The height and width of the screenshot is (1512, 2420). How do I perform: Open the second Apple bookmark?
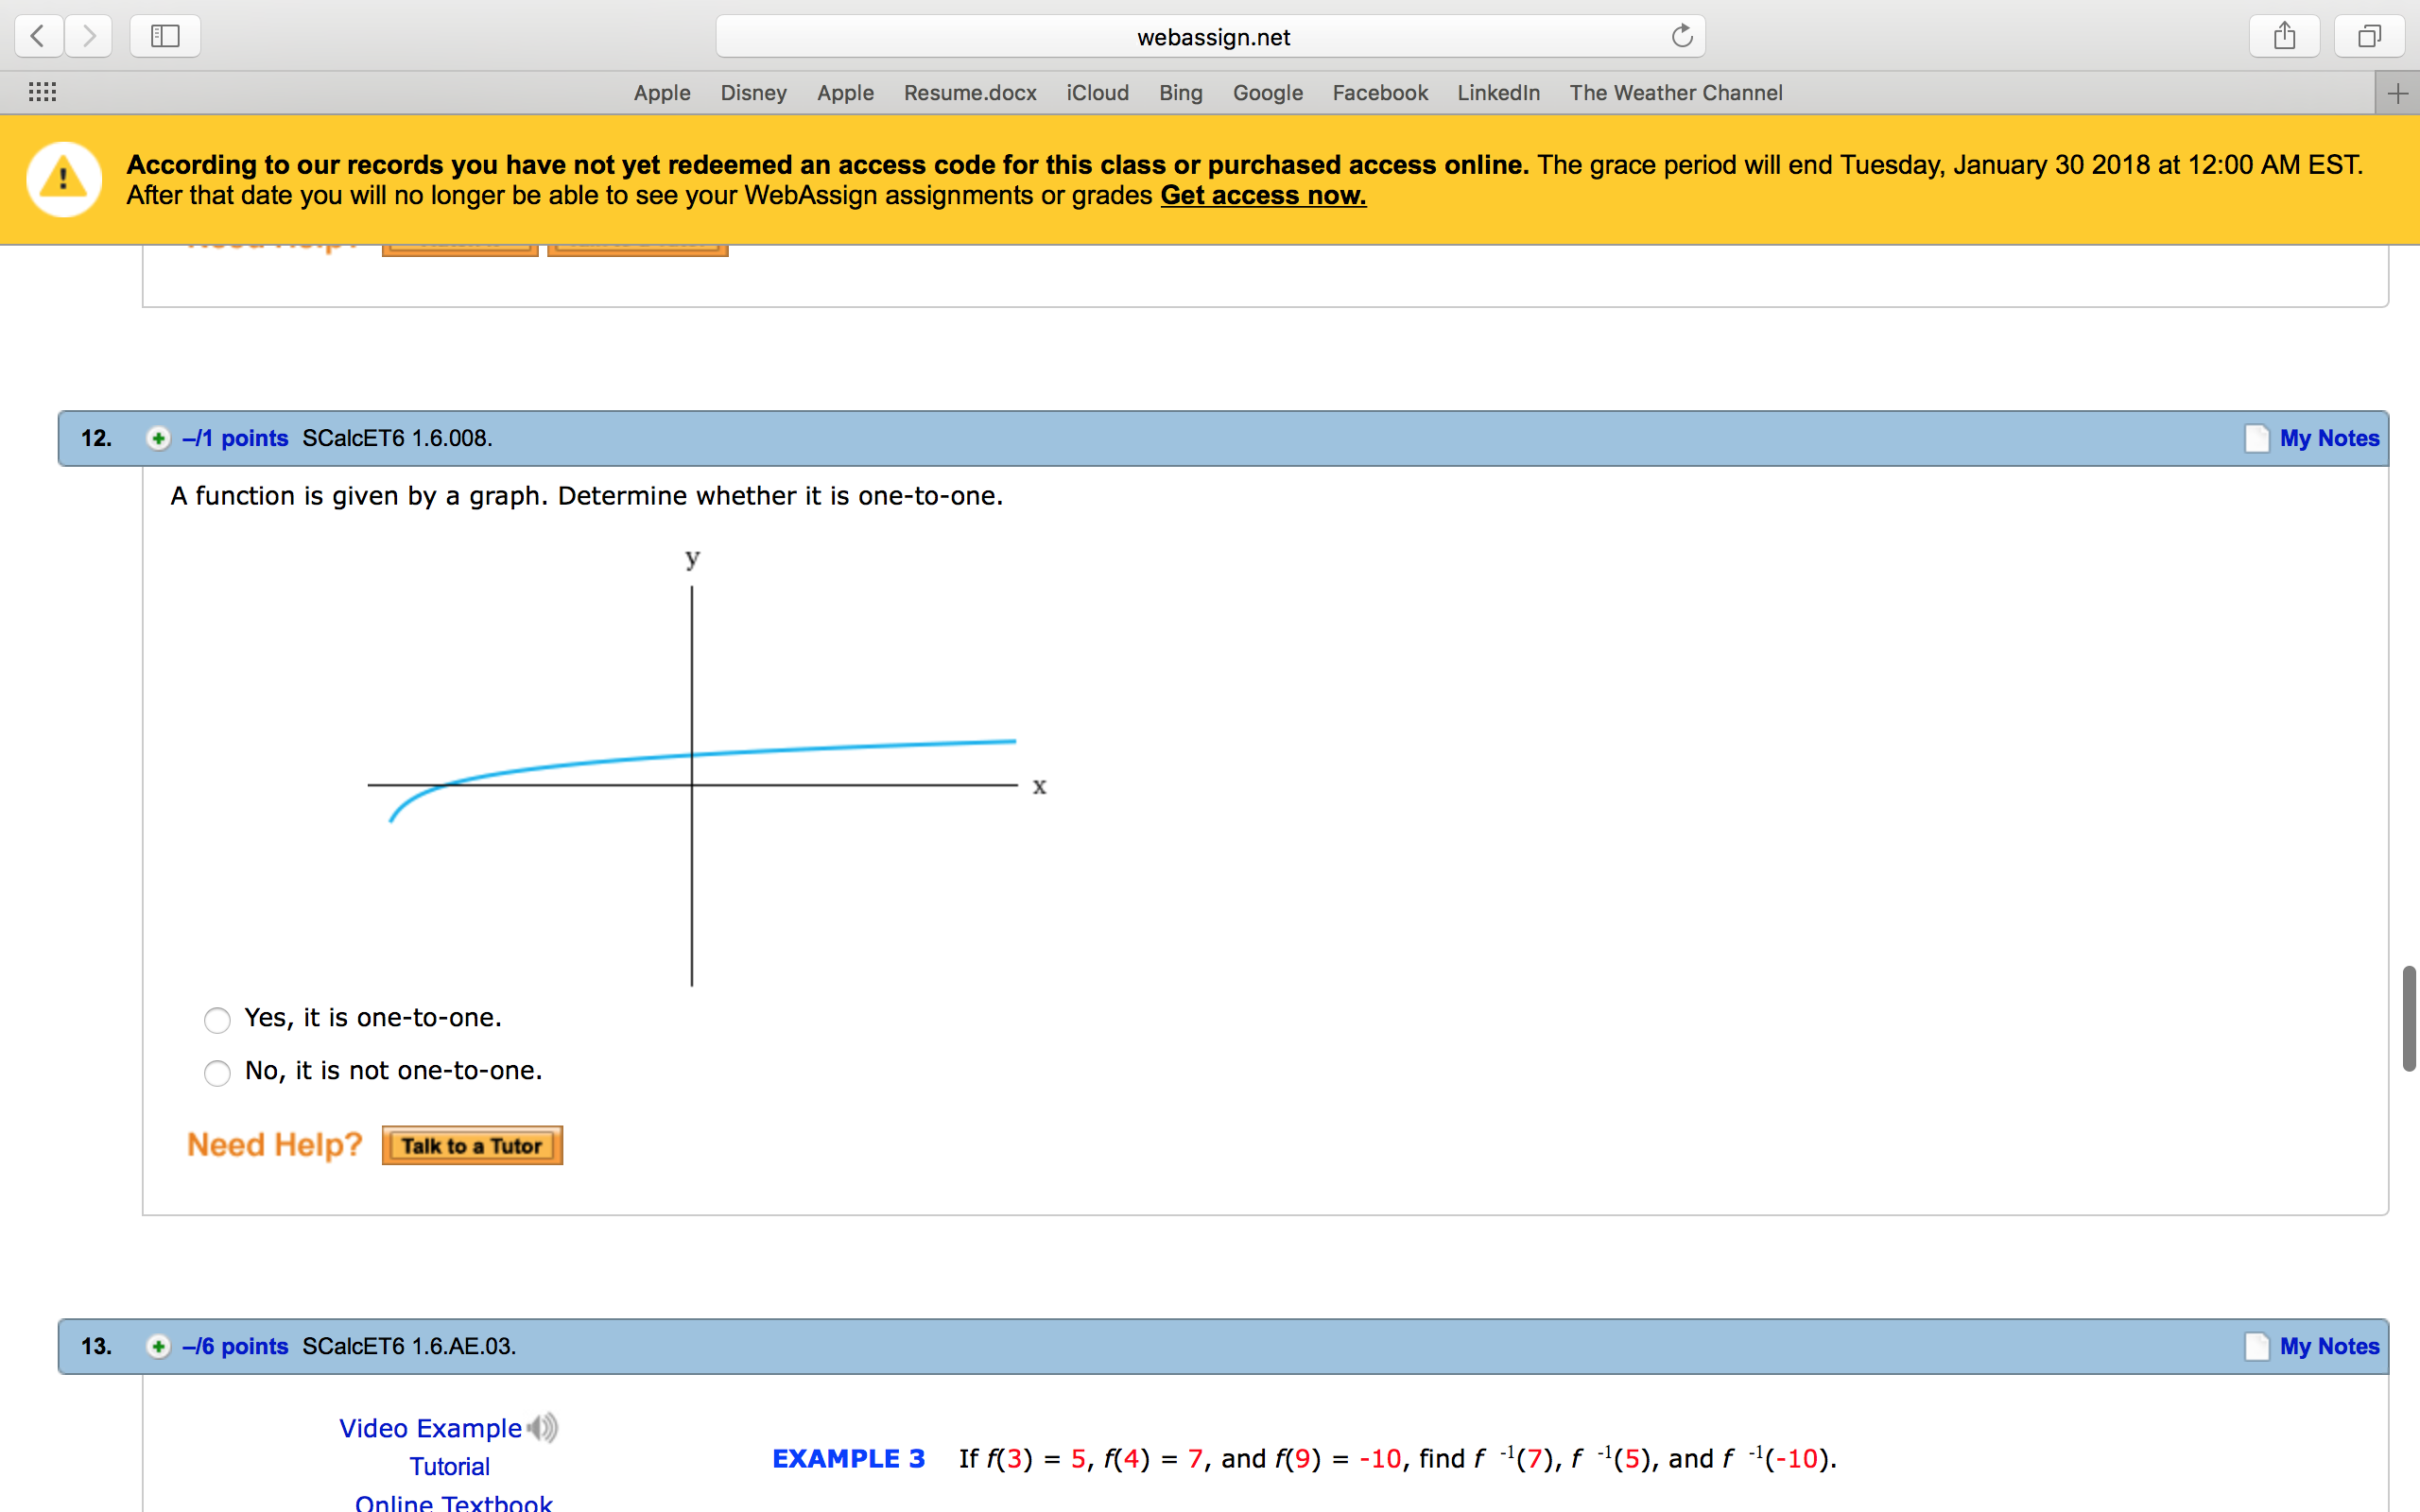coord(845,93)
